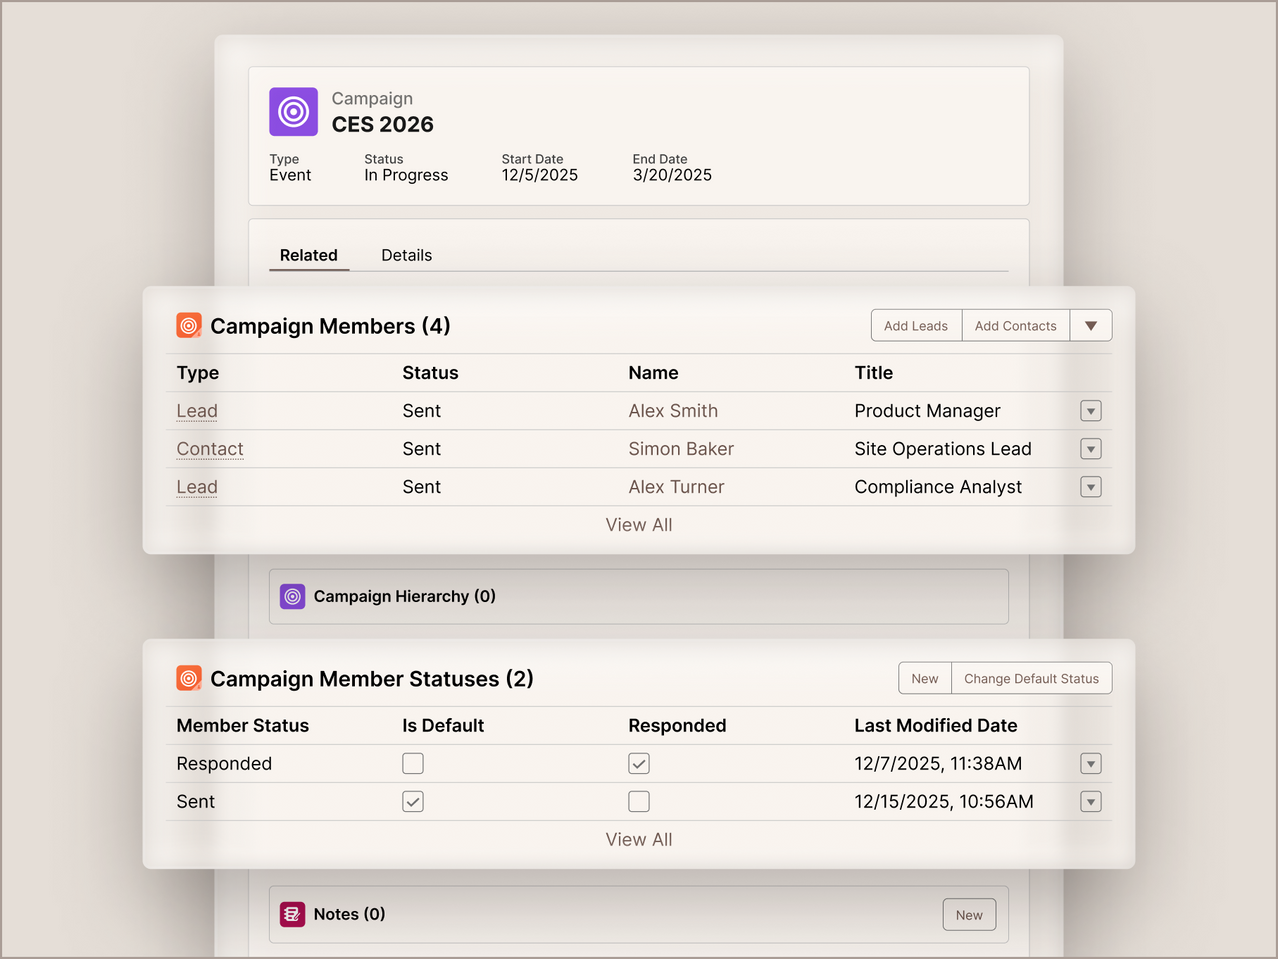Click the Status column header in members table
1278x959 pixels.
[x=430, y=373]
